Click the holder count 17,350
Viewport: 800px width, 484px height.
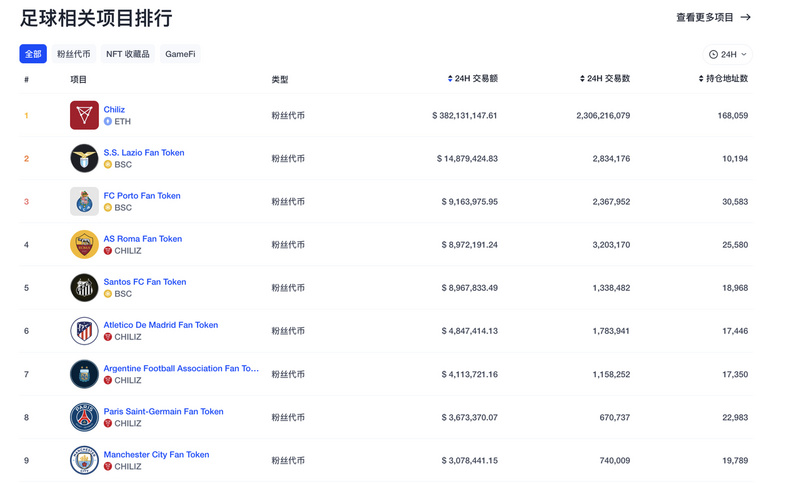click(735, 374)
